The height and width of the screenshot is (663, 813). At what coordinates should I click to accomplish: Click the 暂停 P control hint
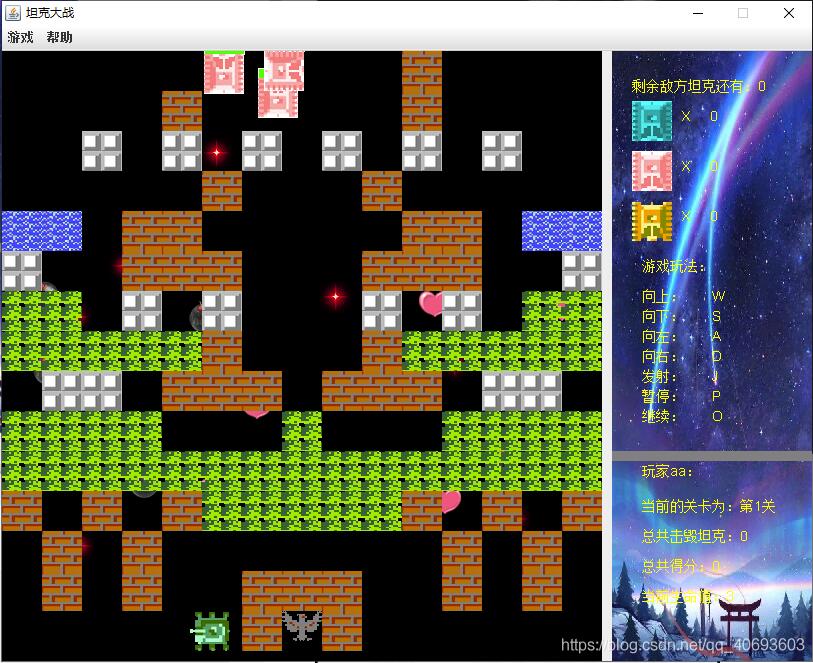click(x=681, y=397)
